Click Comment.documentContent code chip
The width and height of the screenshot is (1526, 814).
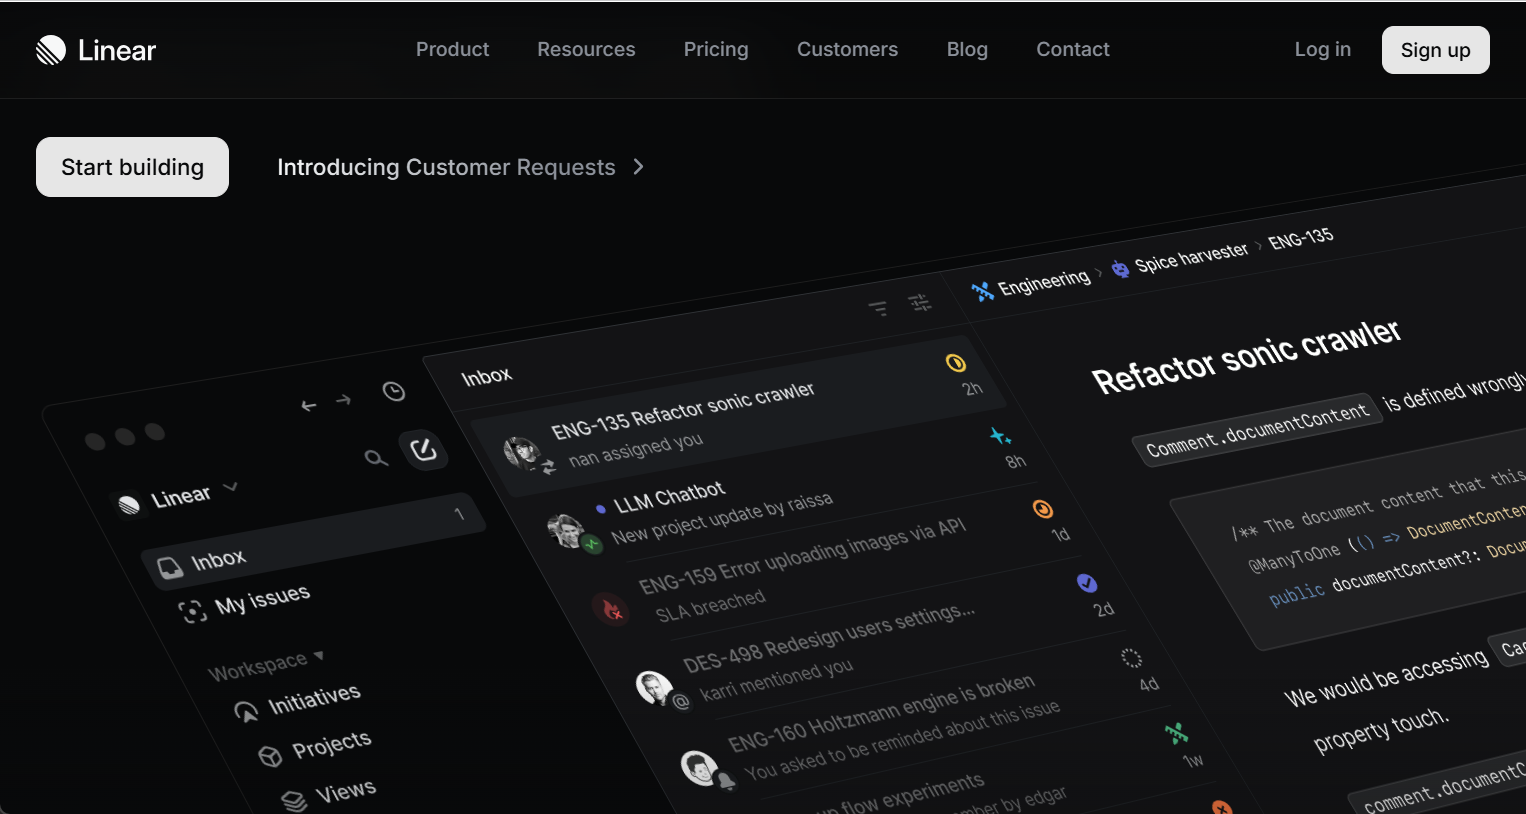(x=1257, y=430)
